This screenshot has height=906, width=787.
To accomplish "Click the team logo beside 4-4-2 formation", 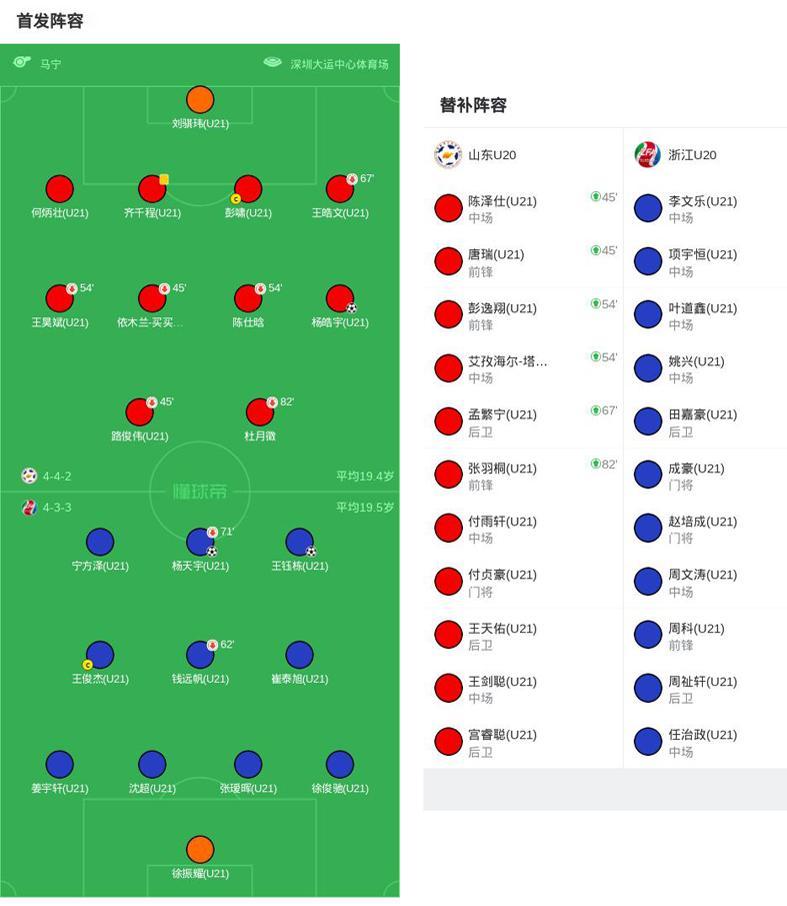I will (x=29, y=476).
